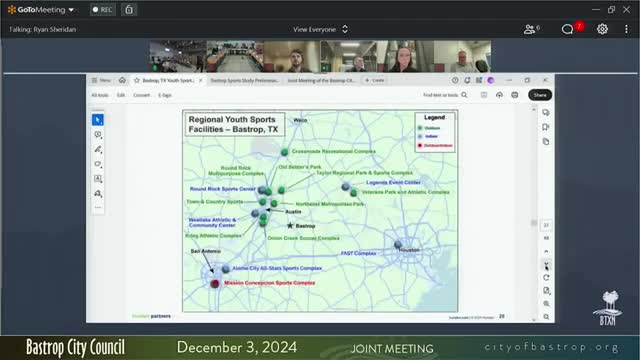Open Acrobat apps grid icon

pyautogui.click(x=479, y=80)
